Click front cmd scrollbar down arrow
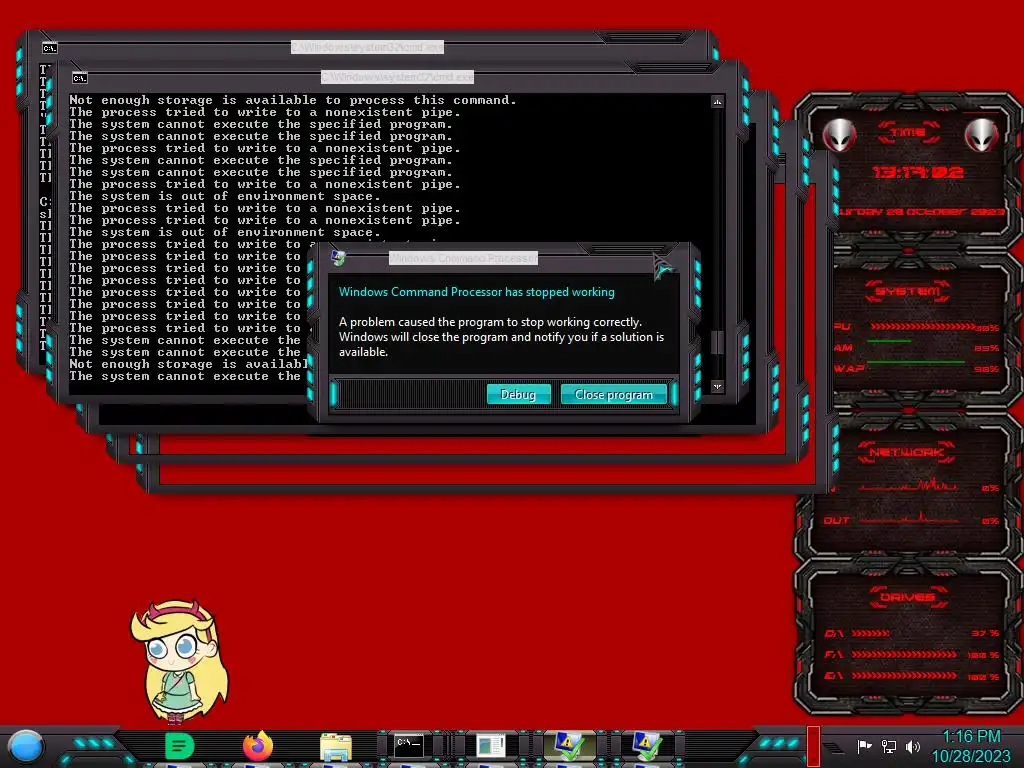 [718, 387]
